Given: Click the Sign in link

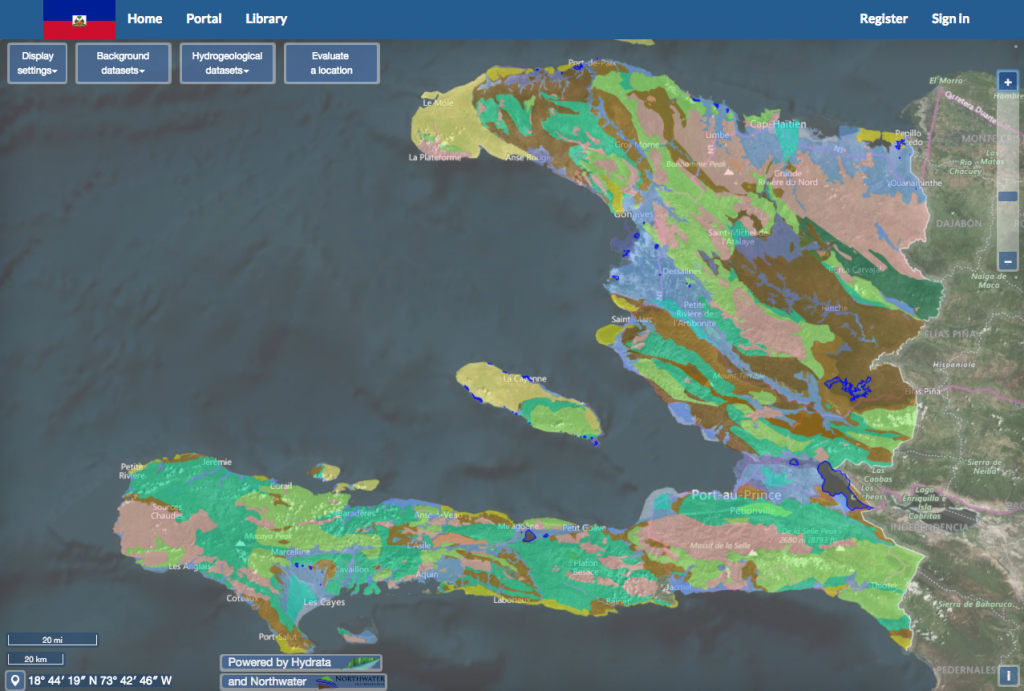Looking at the screenshot, I should [950, 19].
